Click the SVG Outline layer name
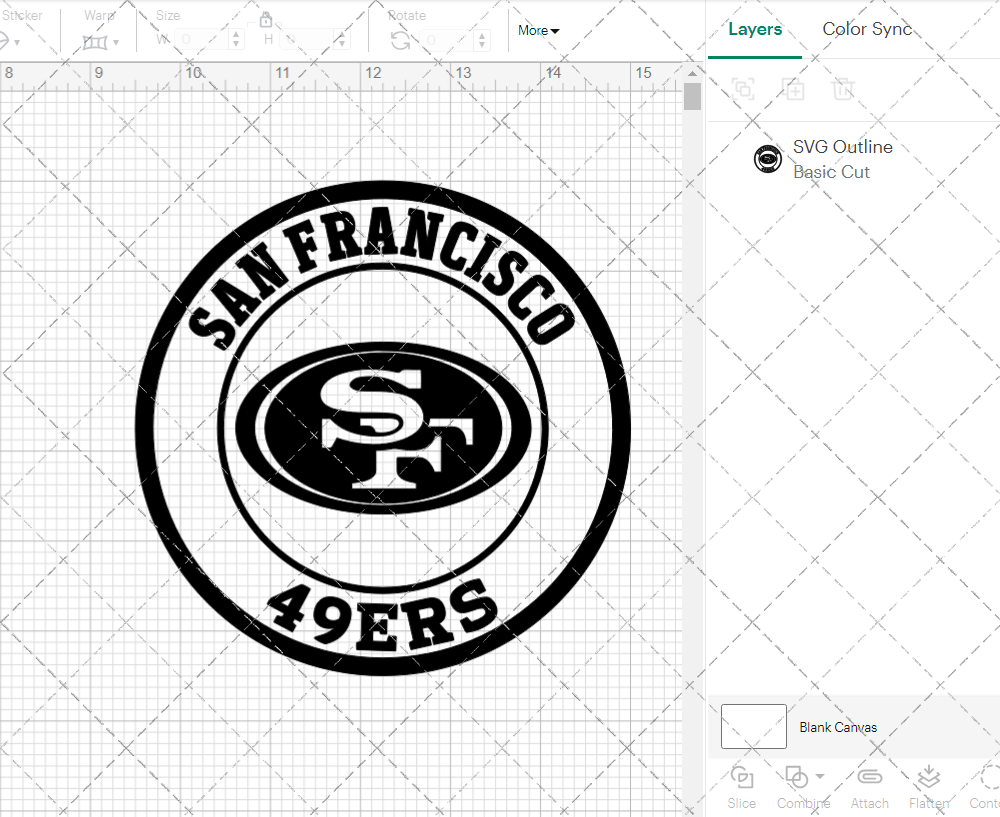 click(843, 146)
